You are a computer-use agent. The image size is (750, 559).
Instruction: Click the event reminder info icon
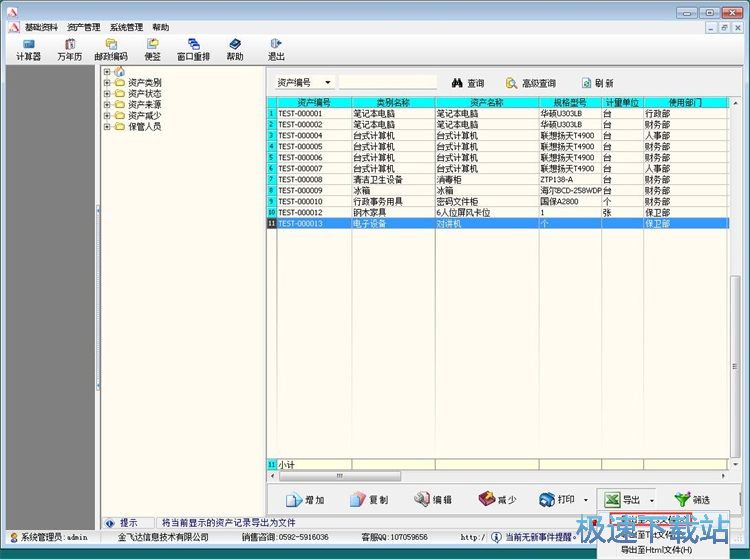(496, 537)
